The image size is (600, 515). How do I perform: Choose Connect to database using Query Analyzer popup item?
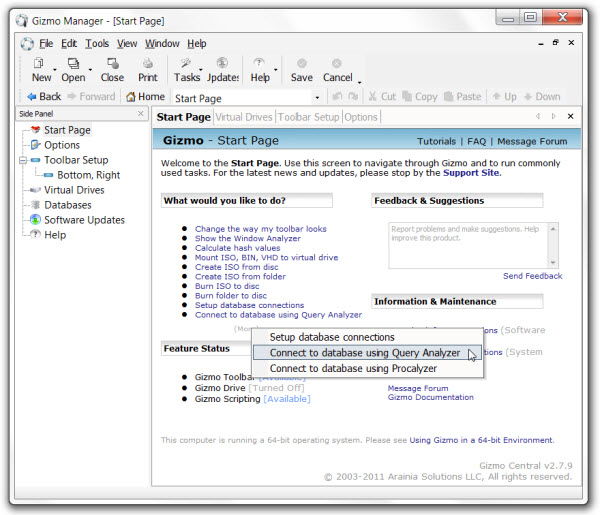[367, 353]
